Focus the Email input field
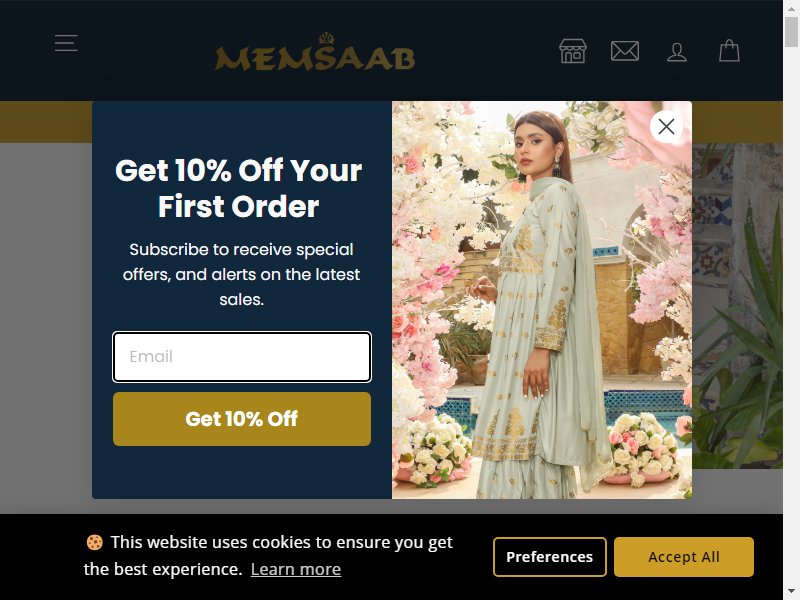The width and height of the screenshot is (800, 600). tap(242, 357)
